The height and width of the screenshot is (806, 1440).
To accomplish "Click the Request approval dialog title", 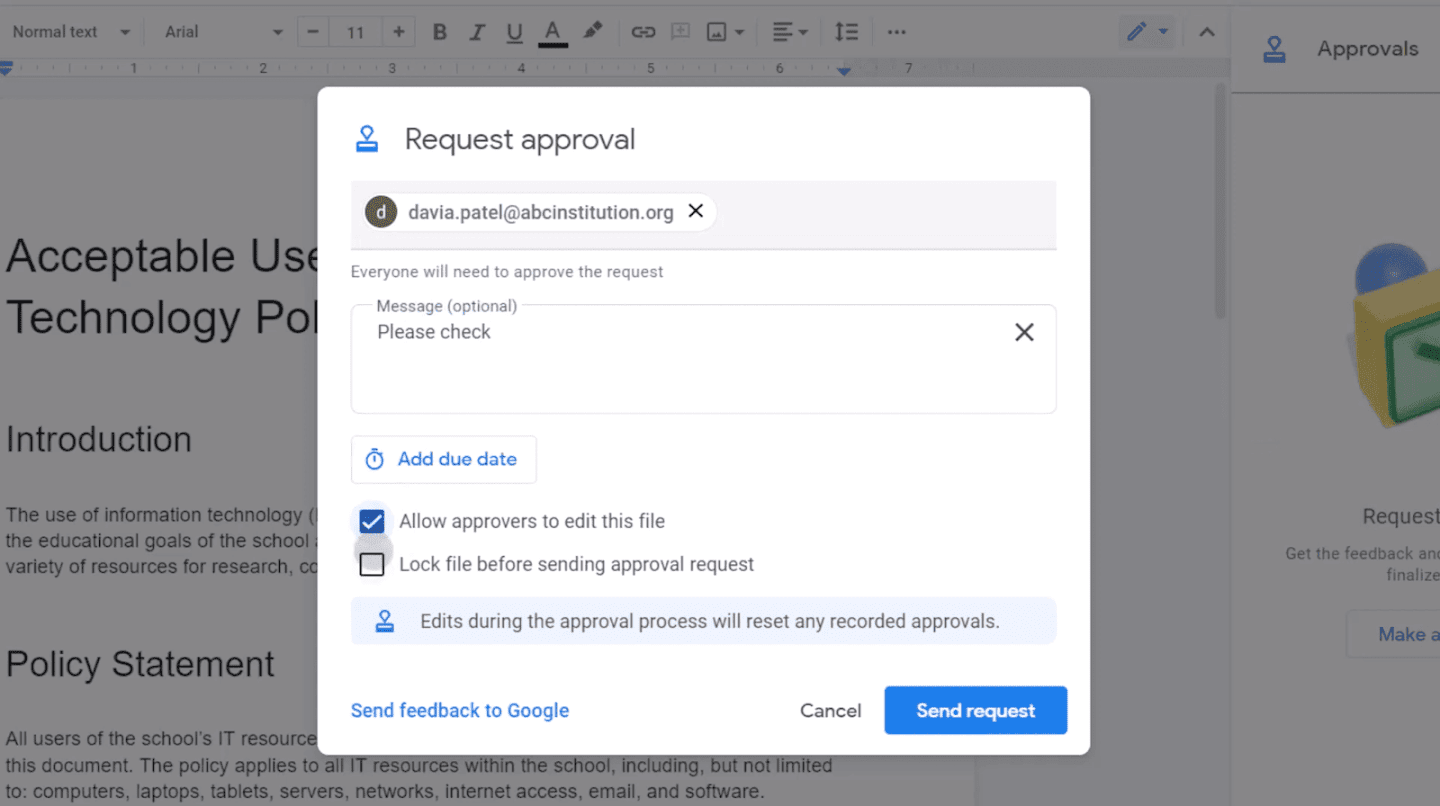I will click(x=520, y=139).
